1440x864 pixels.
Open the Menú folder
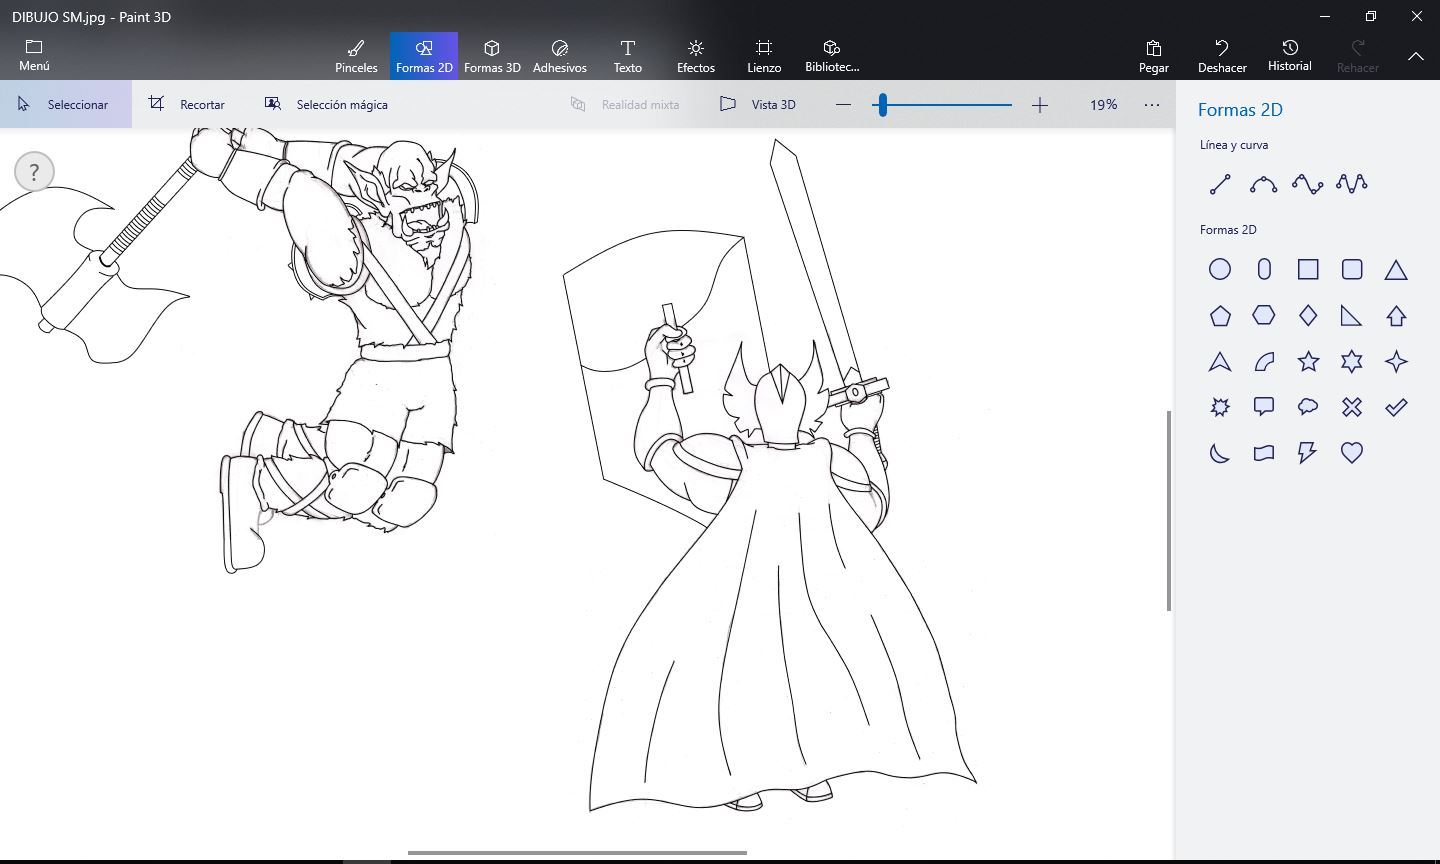(34, 55)
